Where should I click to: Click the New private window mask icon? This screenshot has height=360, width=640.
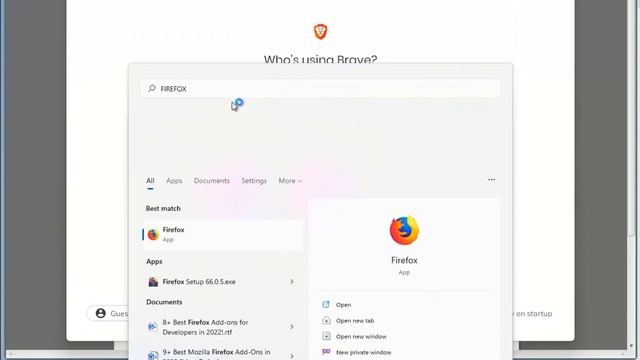coord(326,351)
